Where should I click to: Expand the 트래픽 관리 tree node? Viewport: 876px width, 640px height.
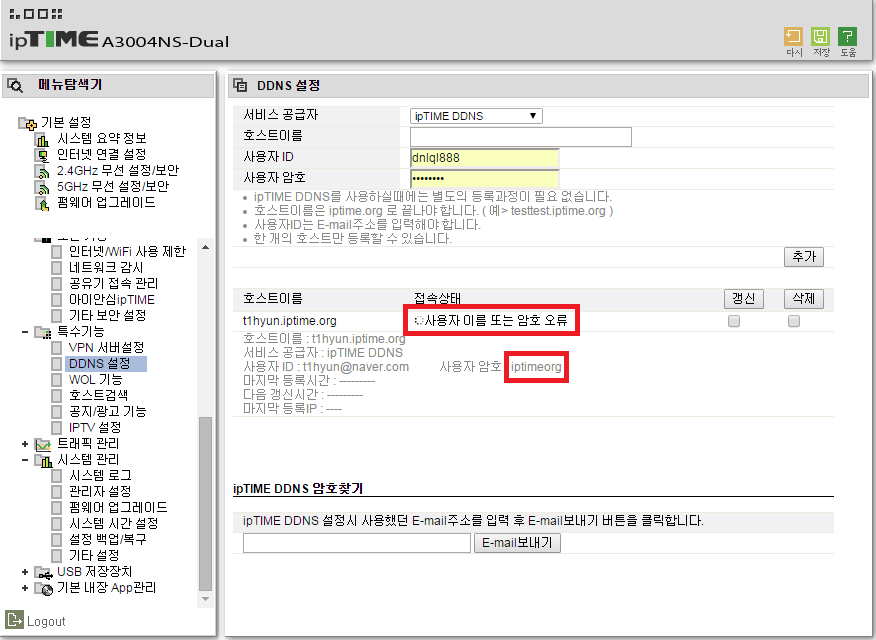(x=25, y=444)
